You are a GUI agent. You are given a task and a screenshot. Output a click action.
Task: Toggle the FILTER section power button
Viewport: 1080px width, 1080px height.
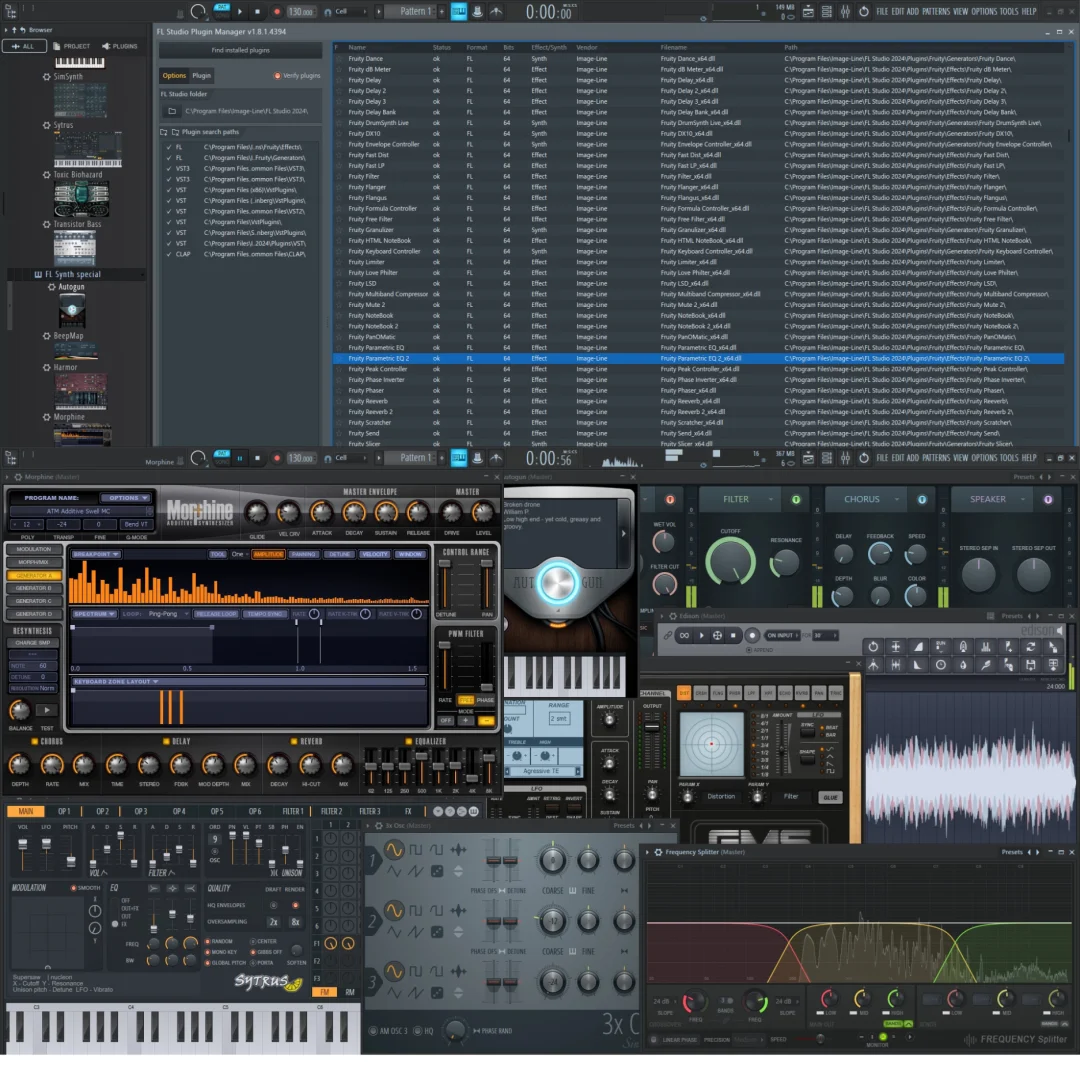pyautogui.click(x=796, y=499)
